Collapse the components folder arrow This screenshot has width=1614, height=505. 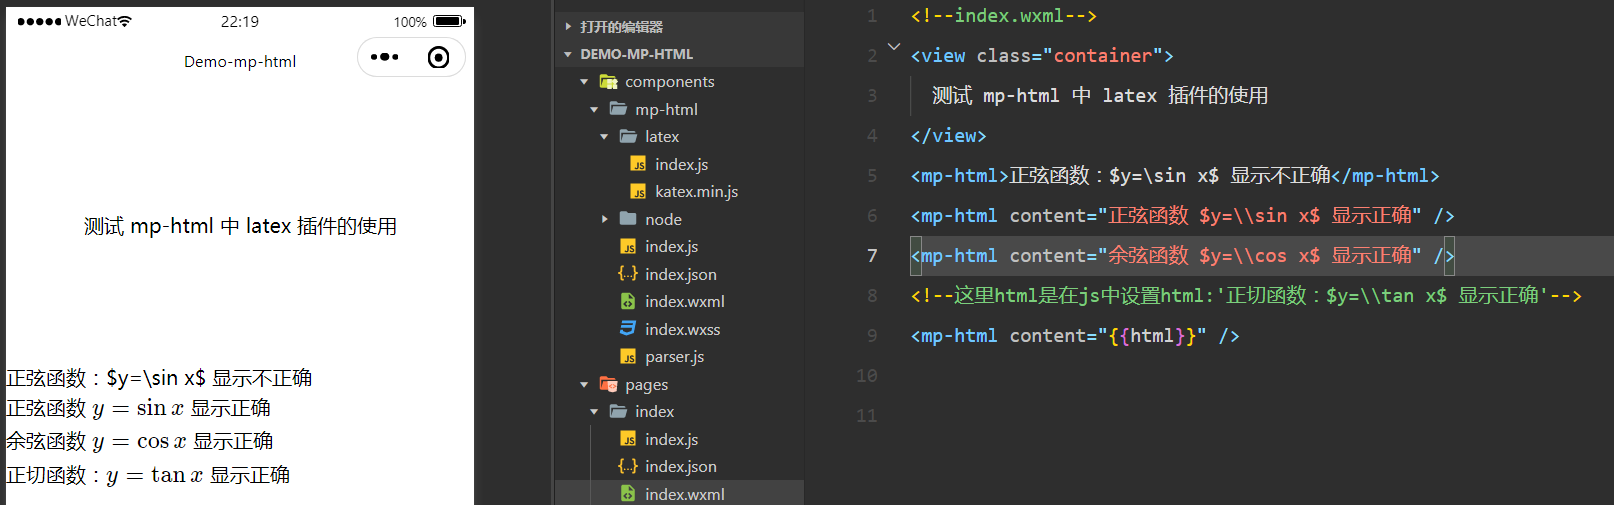[584, 82]
